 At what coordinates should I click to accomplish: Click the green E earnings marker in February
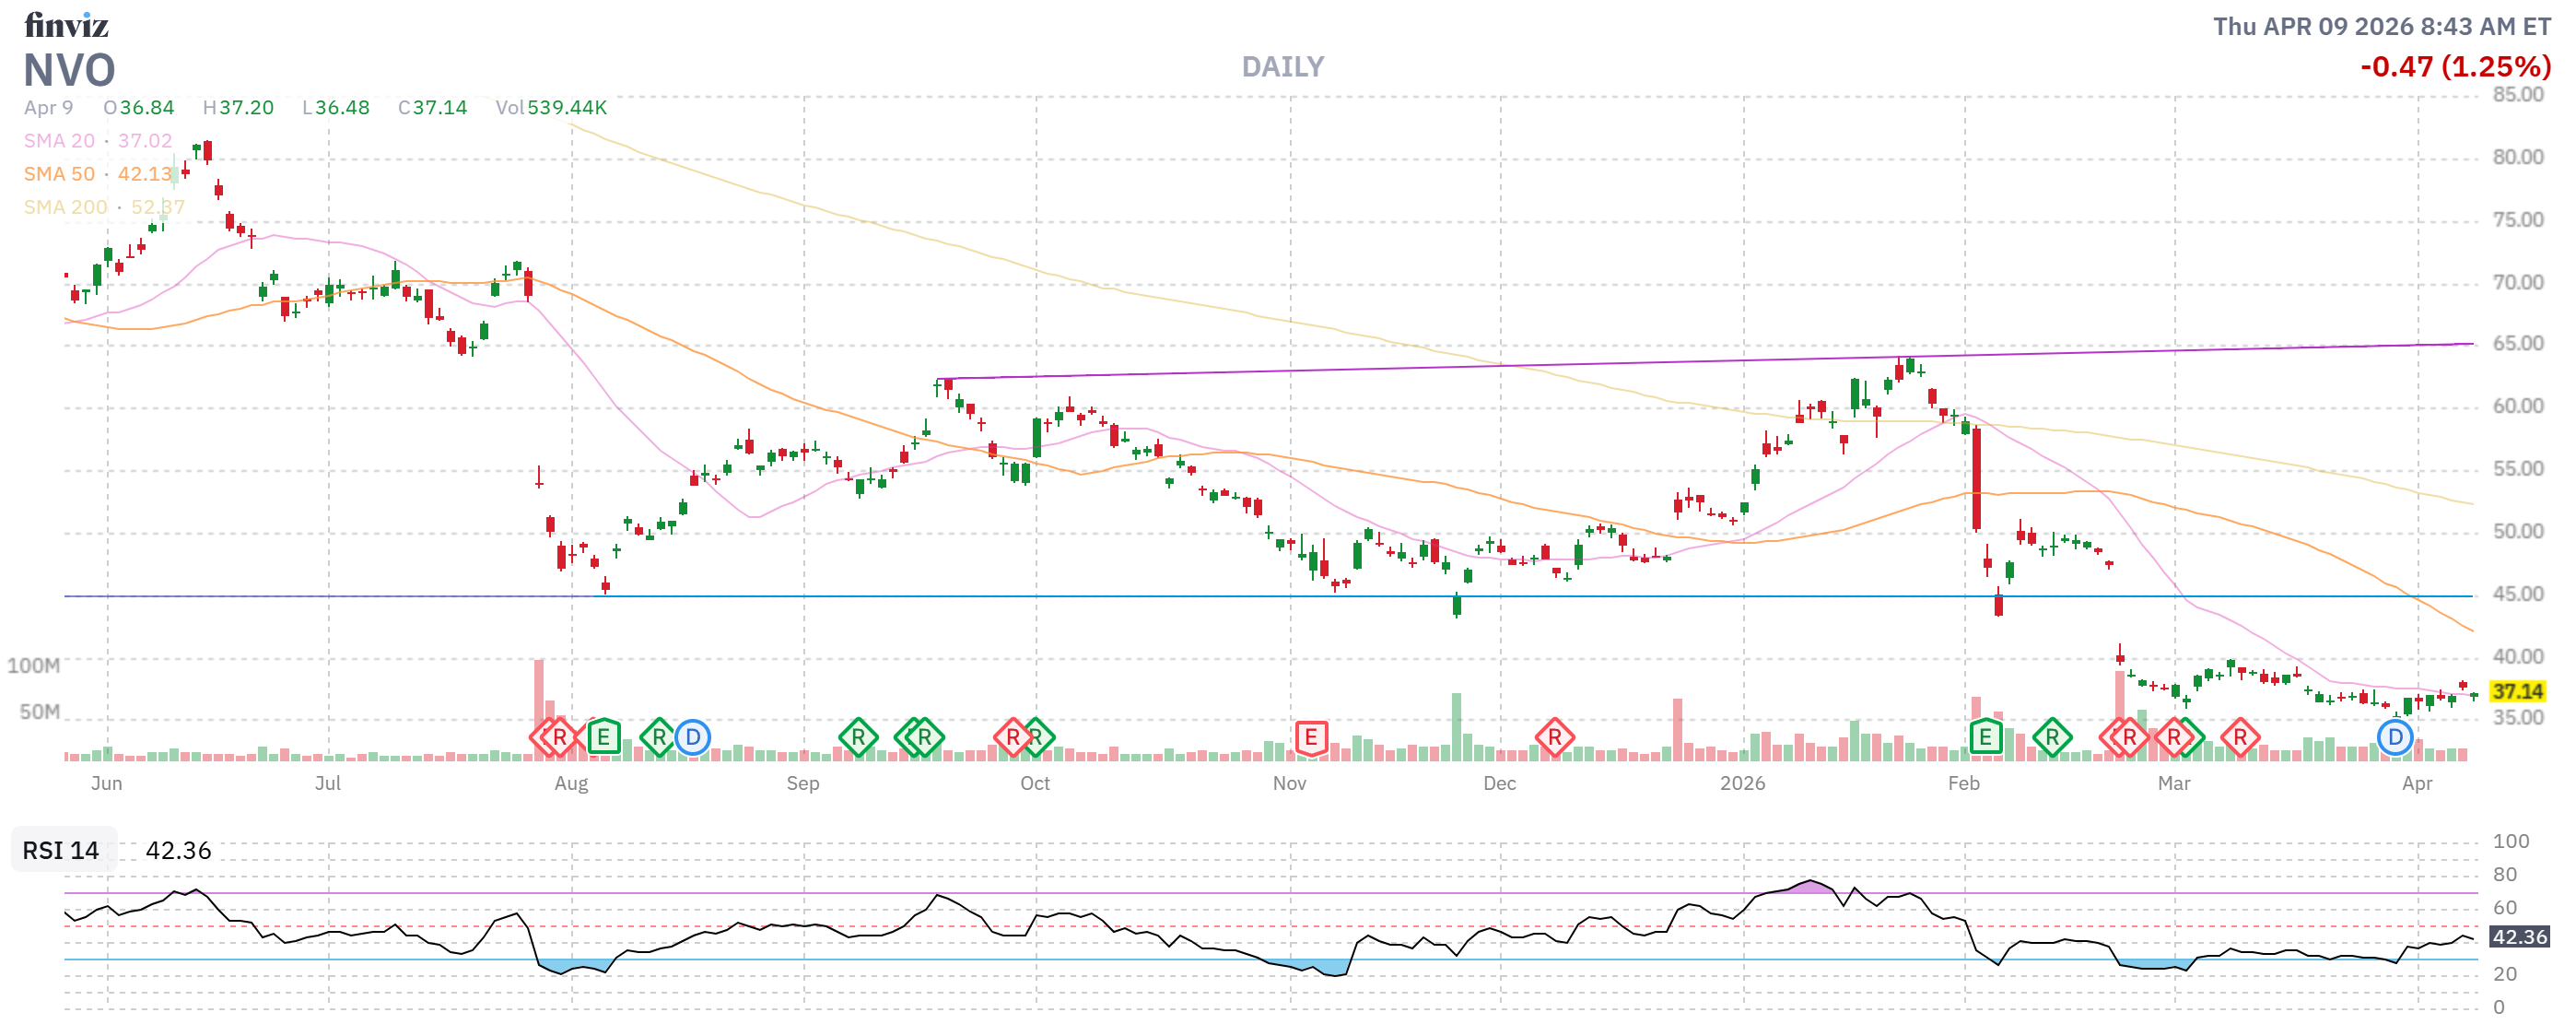(1985, 738)
